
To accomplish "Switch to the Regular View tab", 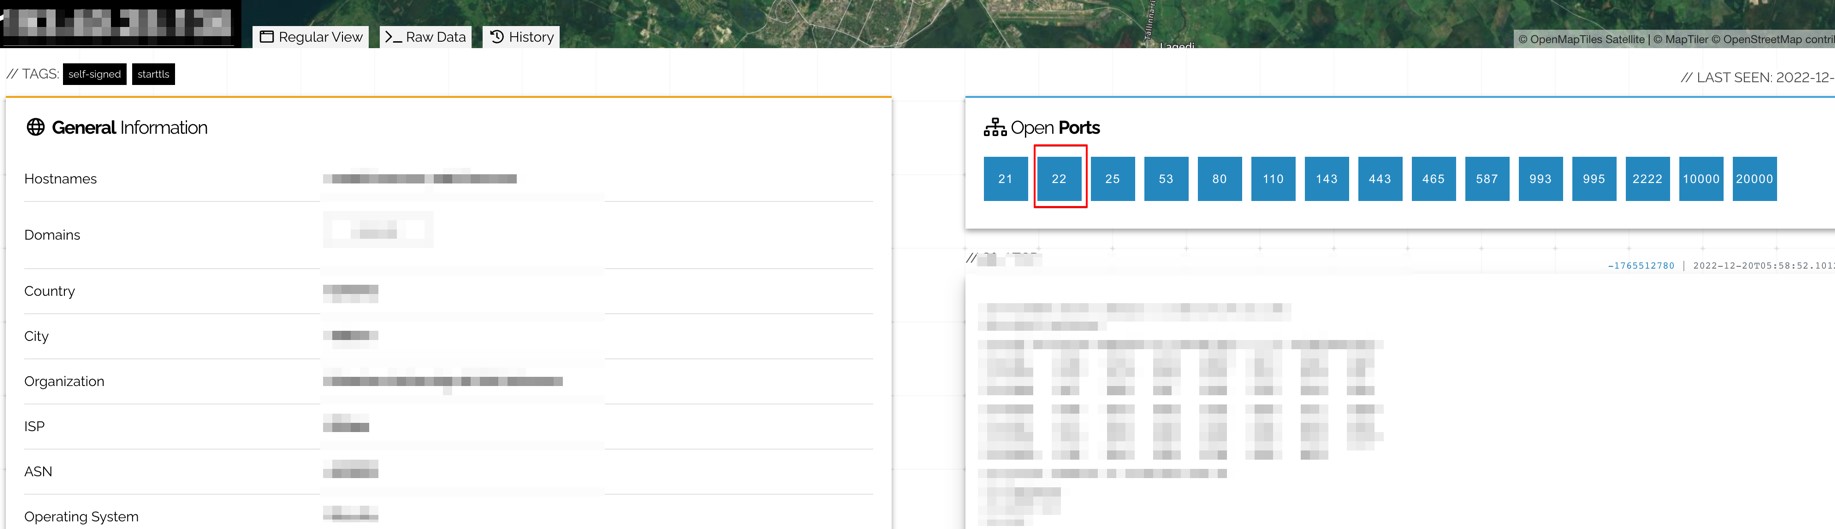I will [311, 37].
